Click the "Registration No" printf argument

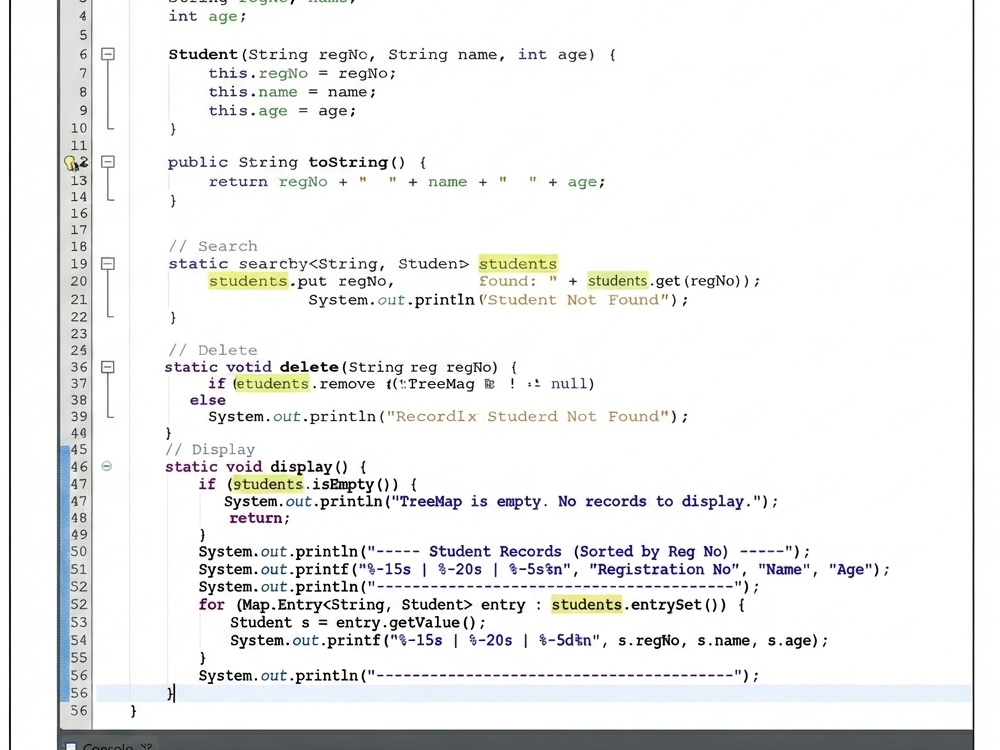coord(664,569)
